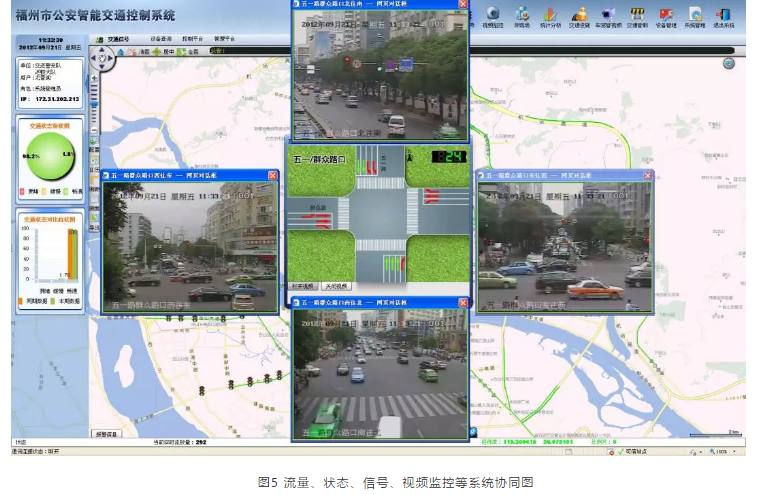Open the 系统管理 system management icon
Image resolution: width=771 pixels, height=495 pixels.
[695, 16]
